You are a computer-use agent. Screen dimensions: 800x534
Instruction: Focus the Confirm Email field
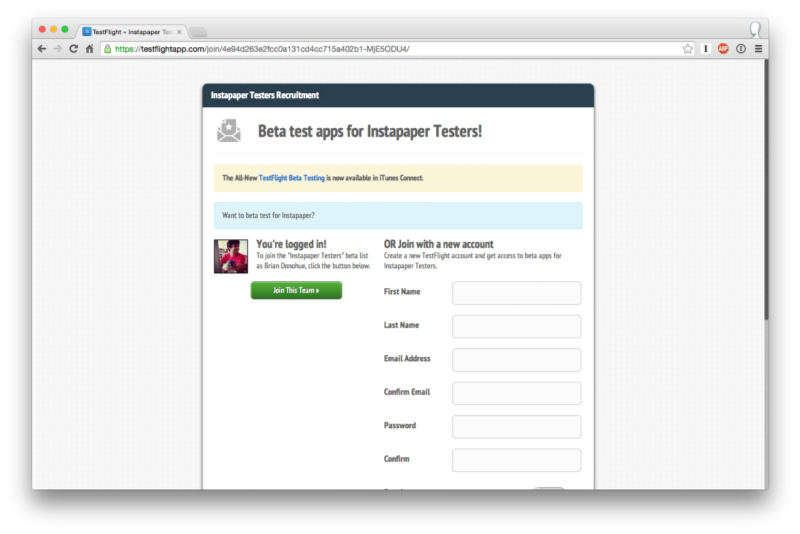516,393
